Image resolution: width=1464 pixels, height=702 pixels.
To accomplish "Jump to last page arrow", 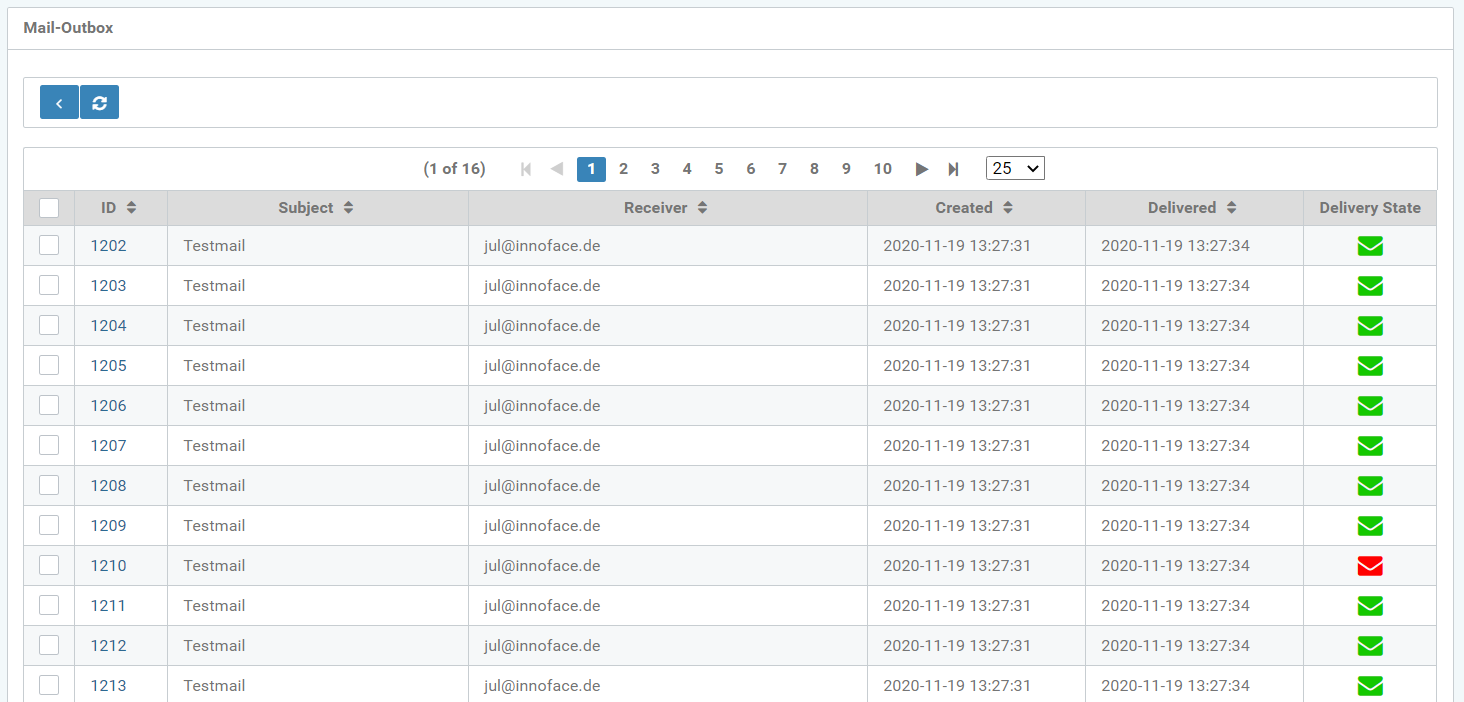I will [x=953, y=169].
